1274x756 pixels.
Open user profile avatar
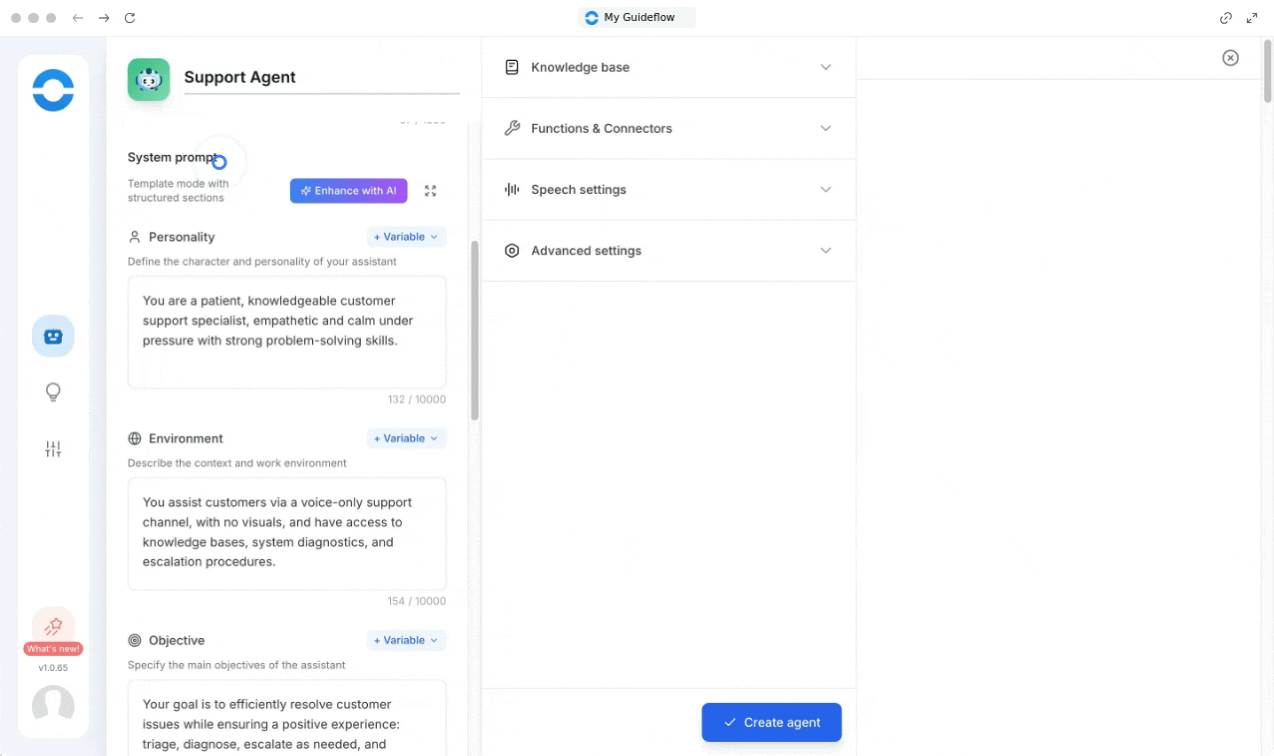[53, 705]
